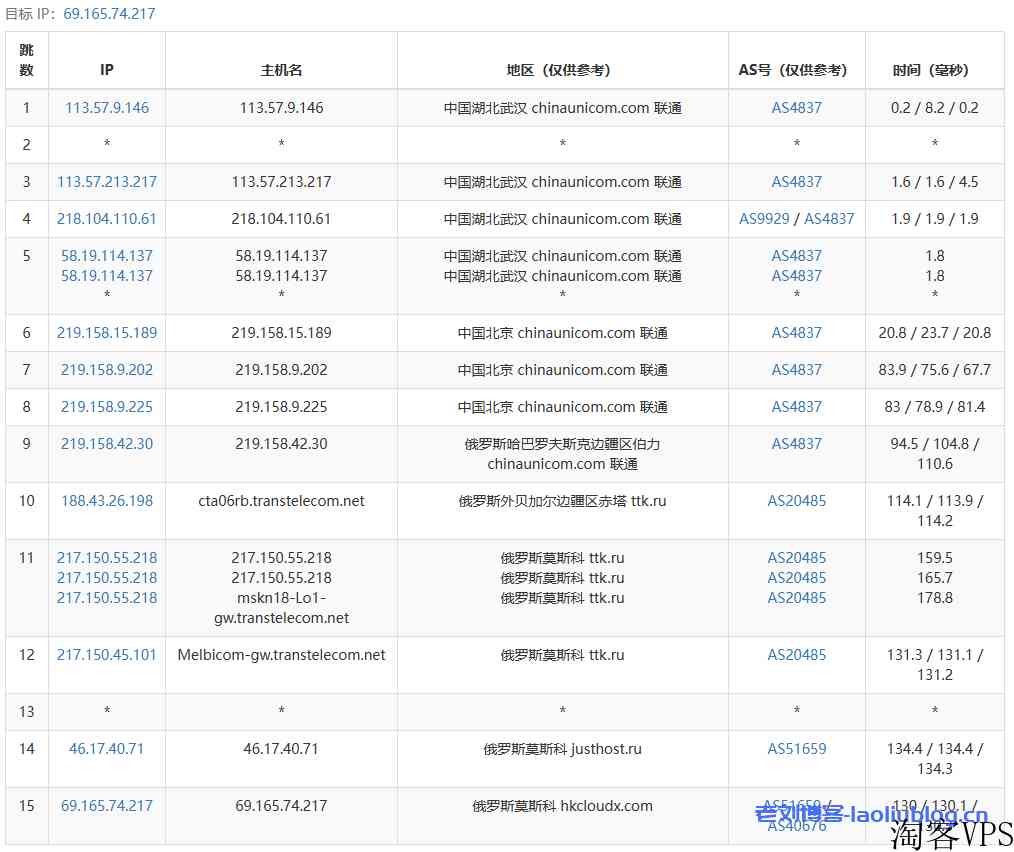
Task: Click AS4837 link in hop 6 row
Action: (797, 333)
